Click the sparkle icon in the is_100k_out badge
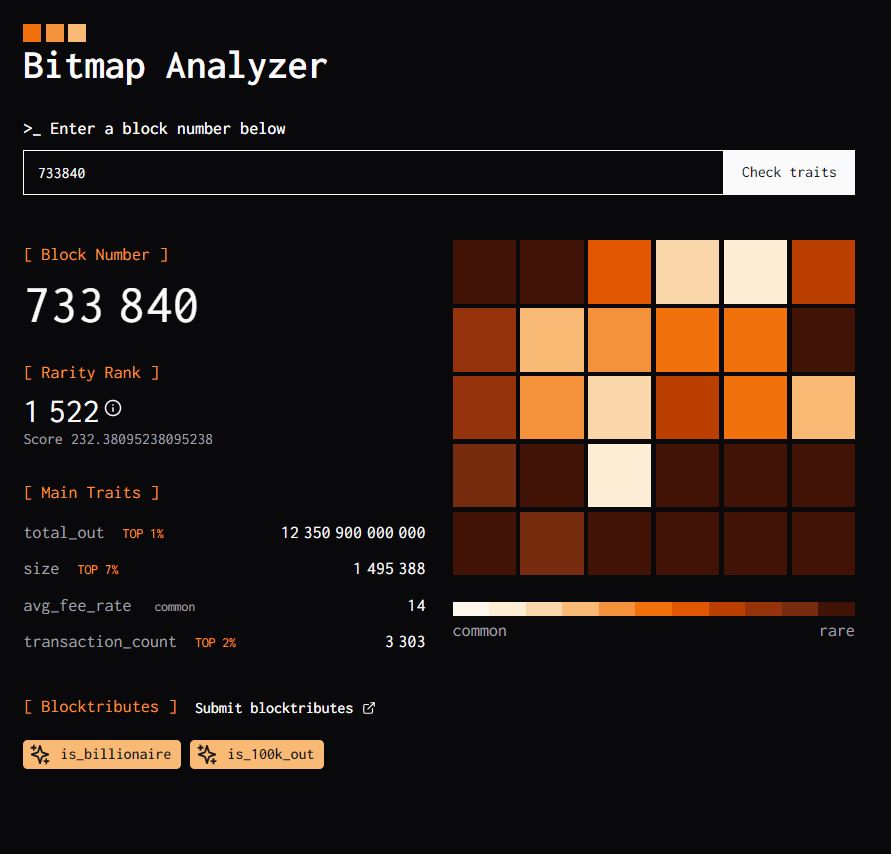This screenshot has height=854, width=891. (207, 755)
